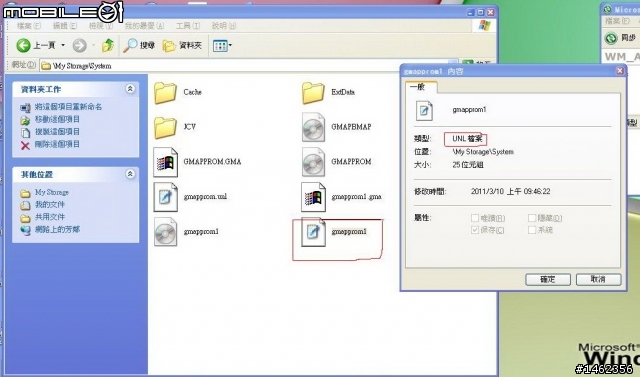Select the JCV folder icon
The height and width of the screenshot is (377, 640).
pyautogui.click(x=165, y=127)
